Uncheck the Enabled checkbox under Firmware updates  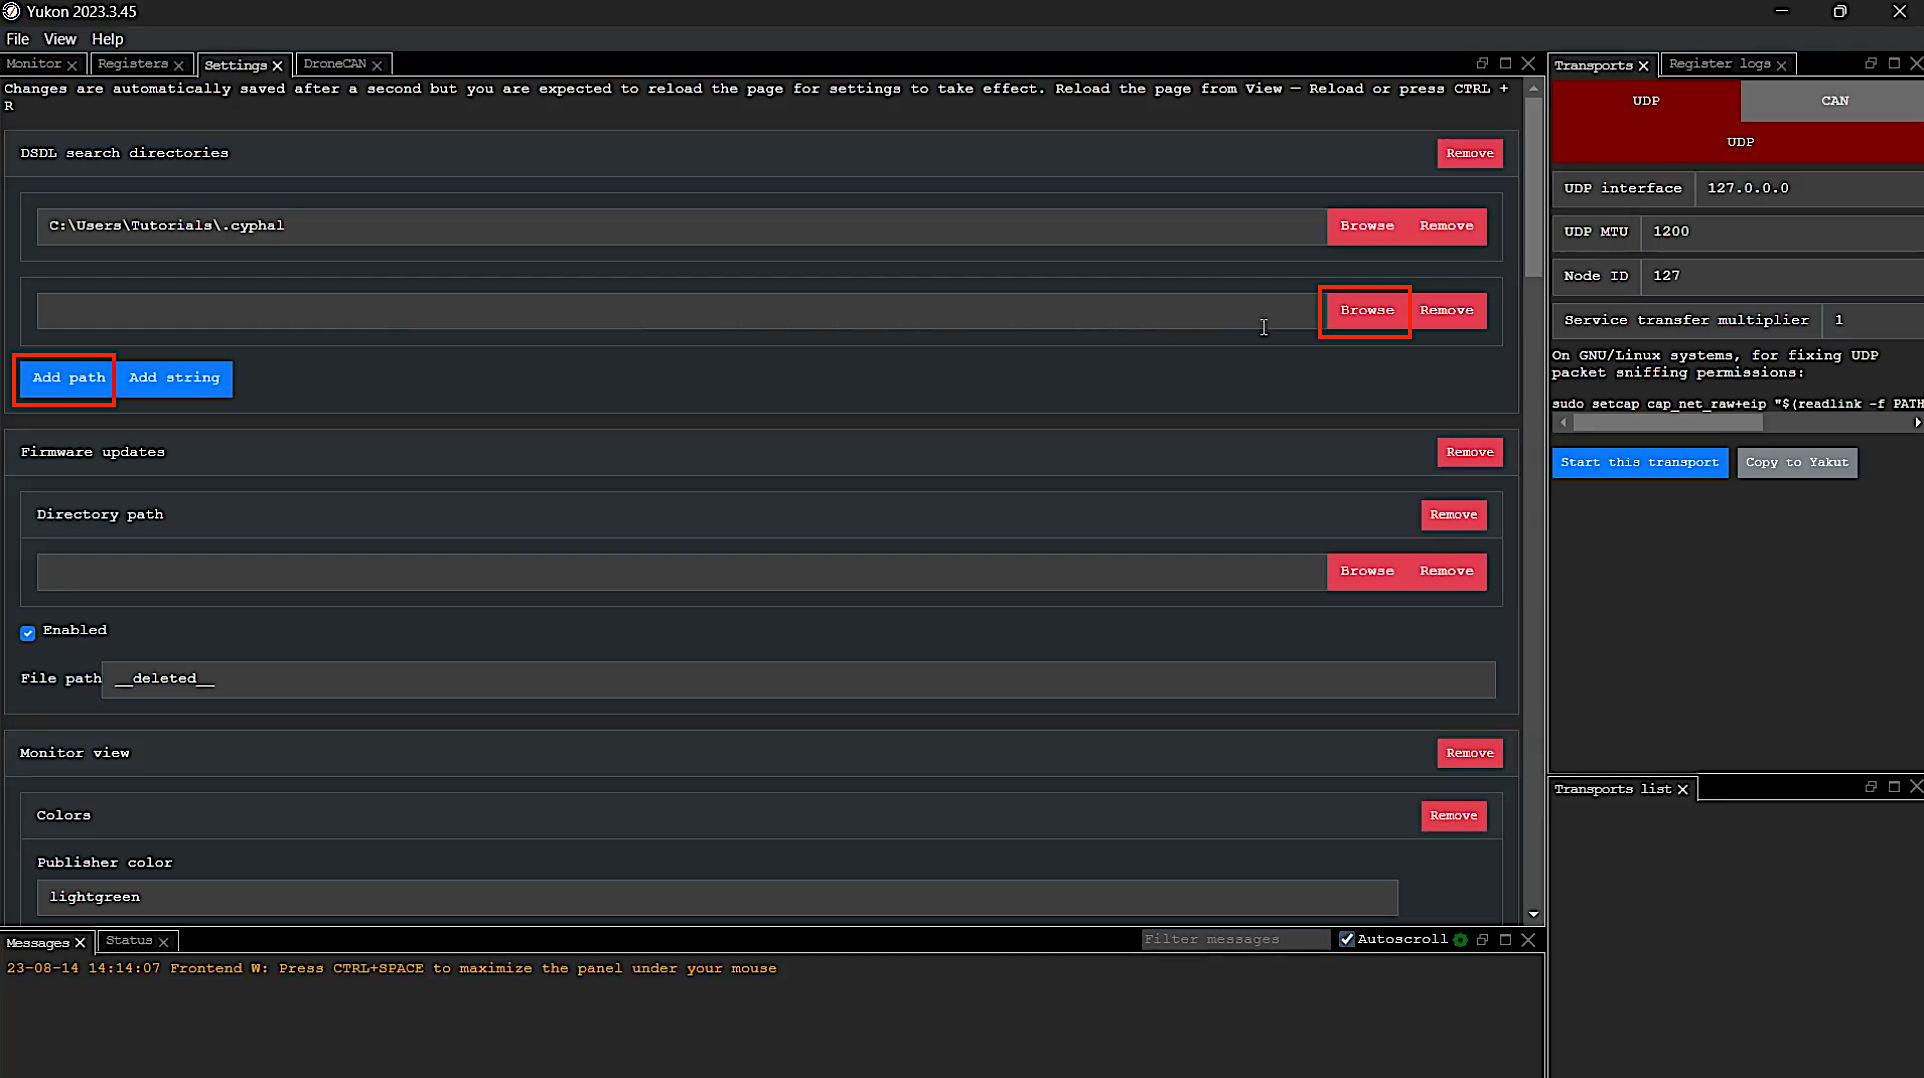tap(28, 633)
